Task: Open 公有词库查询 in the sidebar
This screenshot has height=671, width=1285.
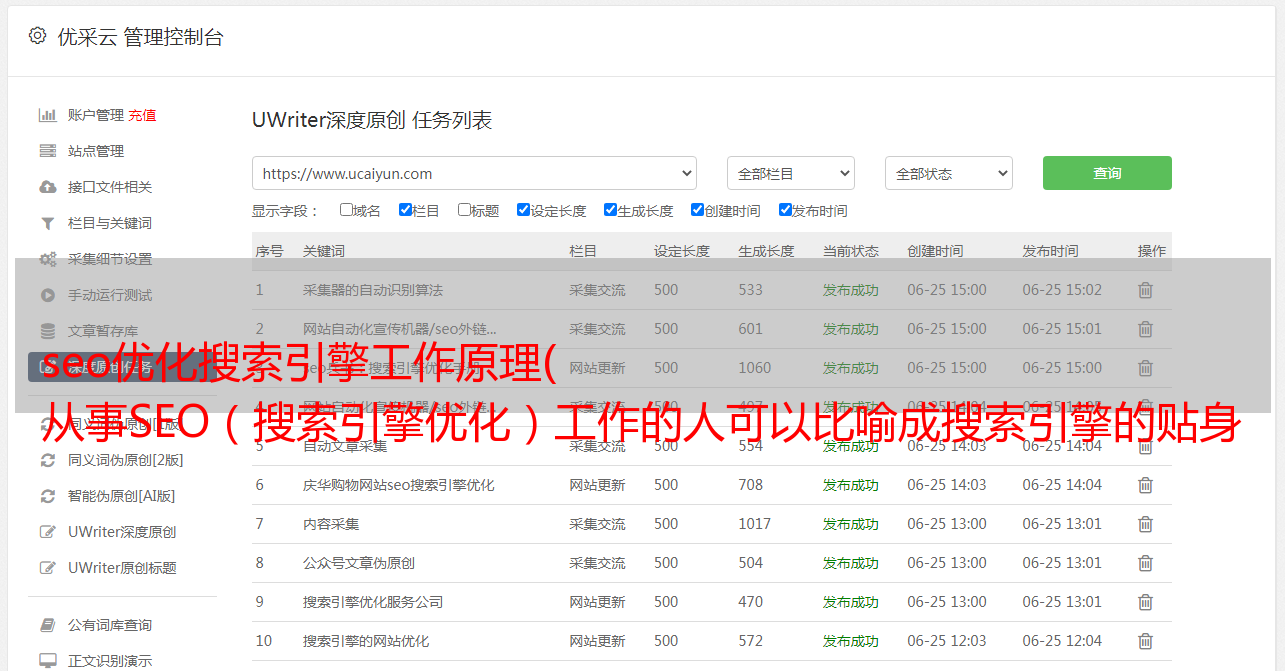Action: click(x=110, y=625)
